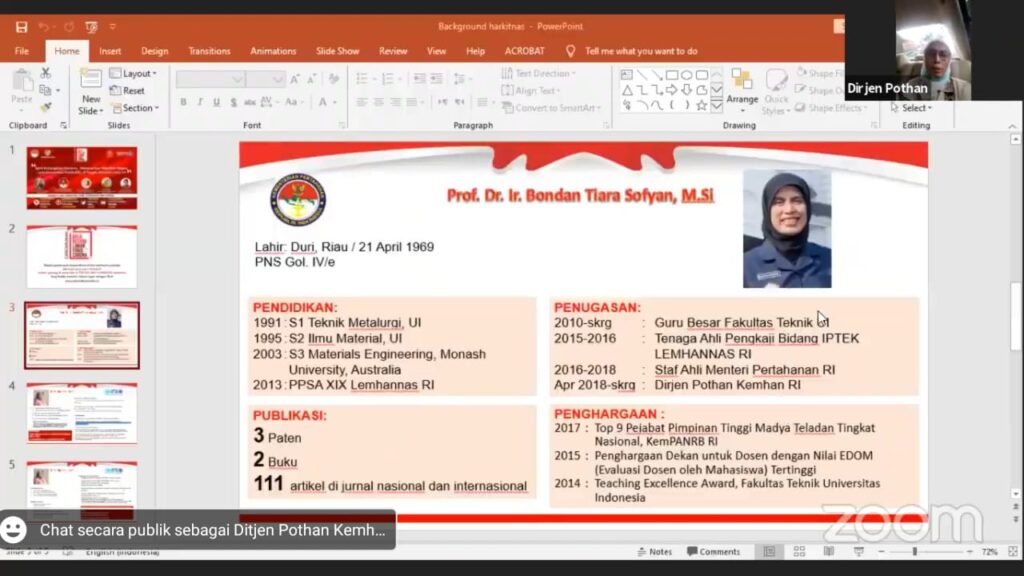Click the zoom slider handle

coord(914,552)
